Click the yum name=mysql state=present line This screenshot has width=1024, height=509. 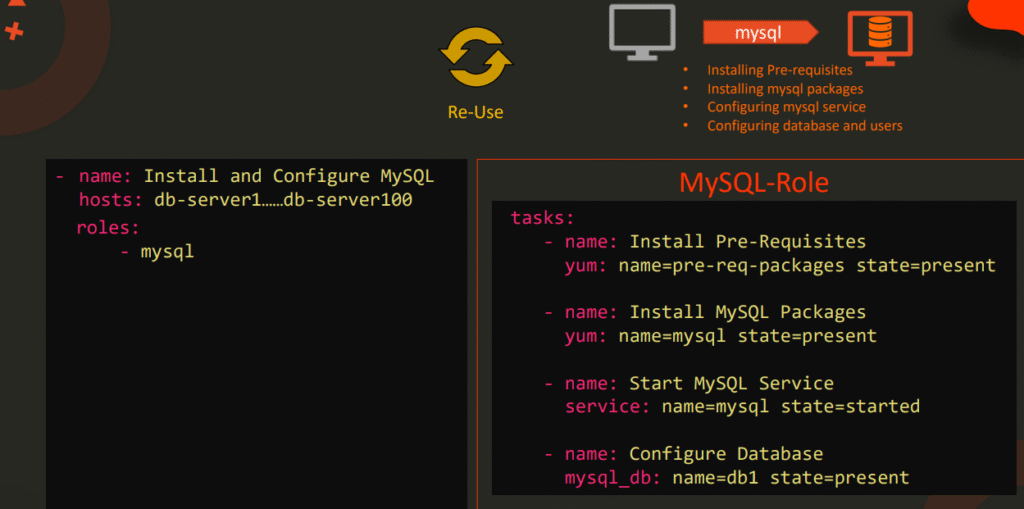click(720, 336)
